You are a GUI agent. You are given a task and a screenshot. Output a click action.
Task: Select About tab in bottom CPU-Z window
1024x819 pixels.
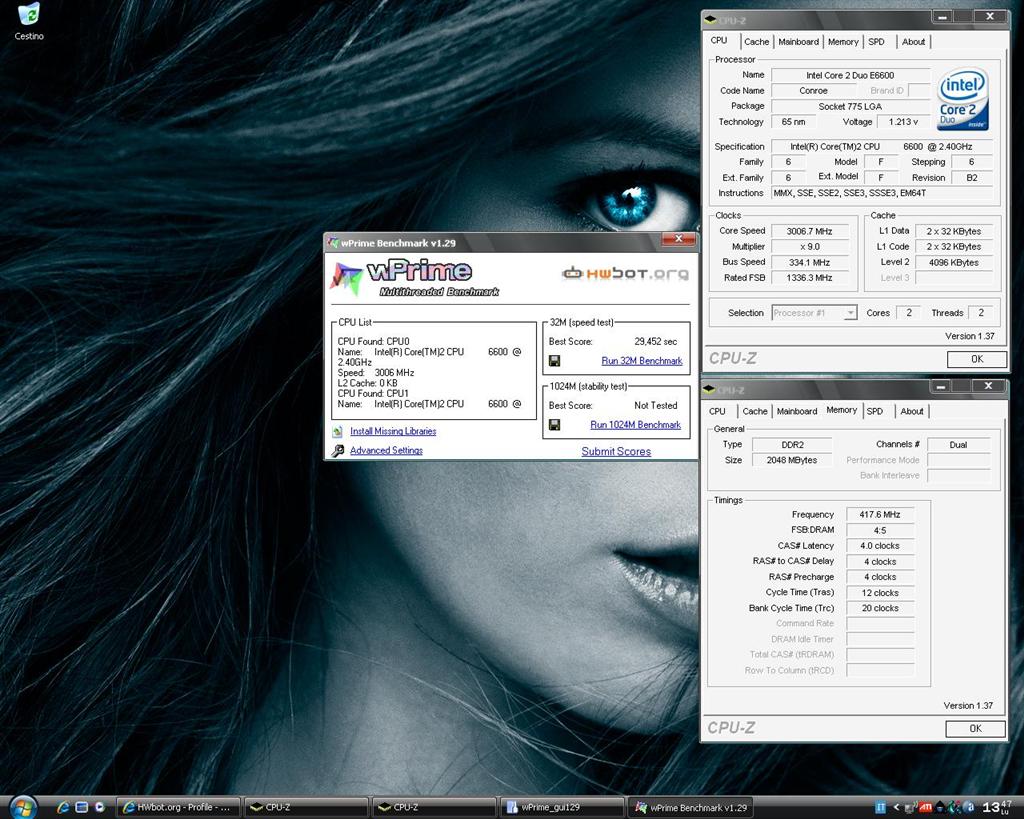click(x=912, y=411)
